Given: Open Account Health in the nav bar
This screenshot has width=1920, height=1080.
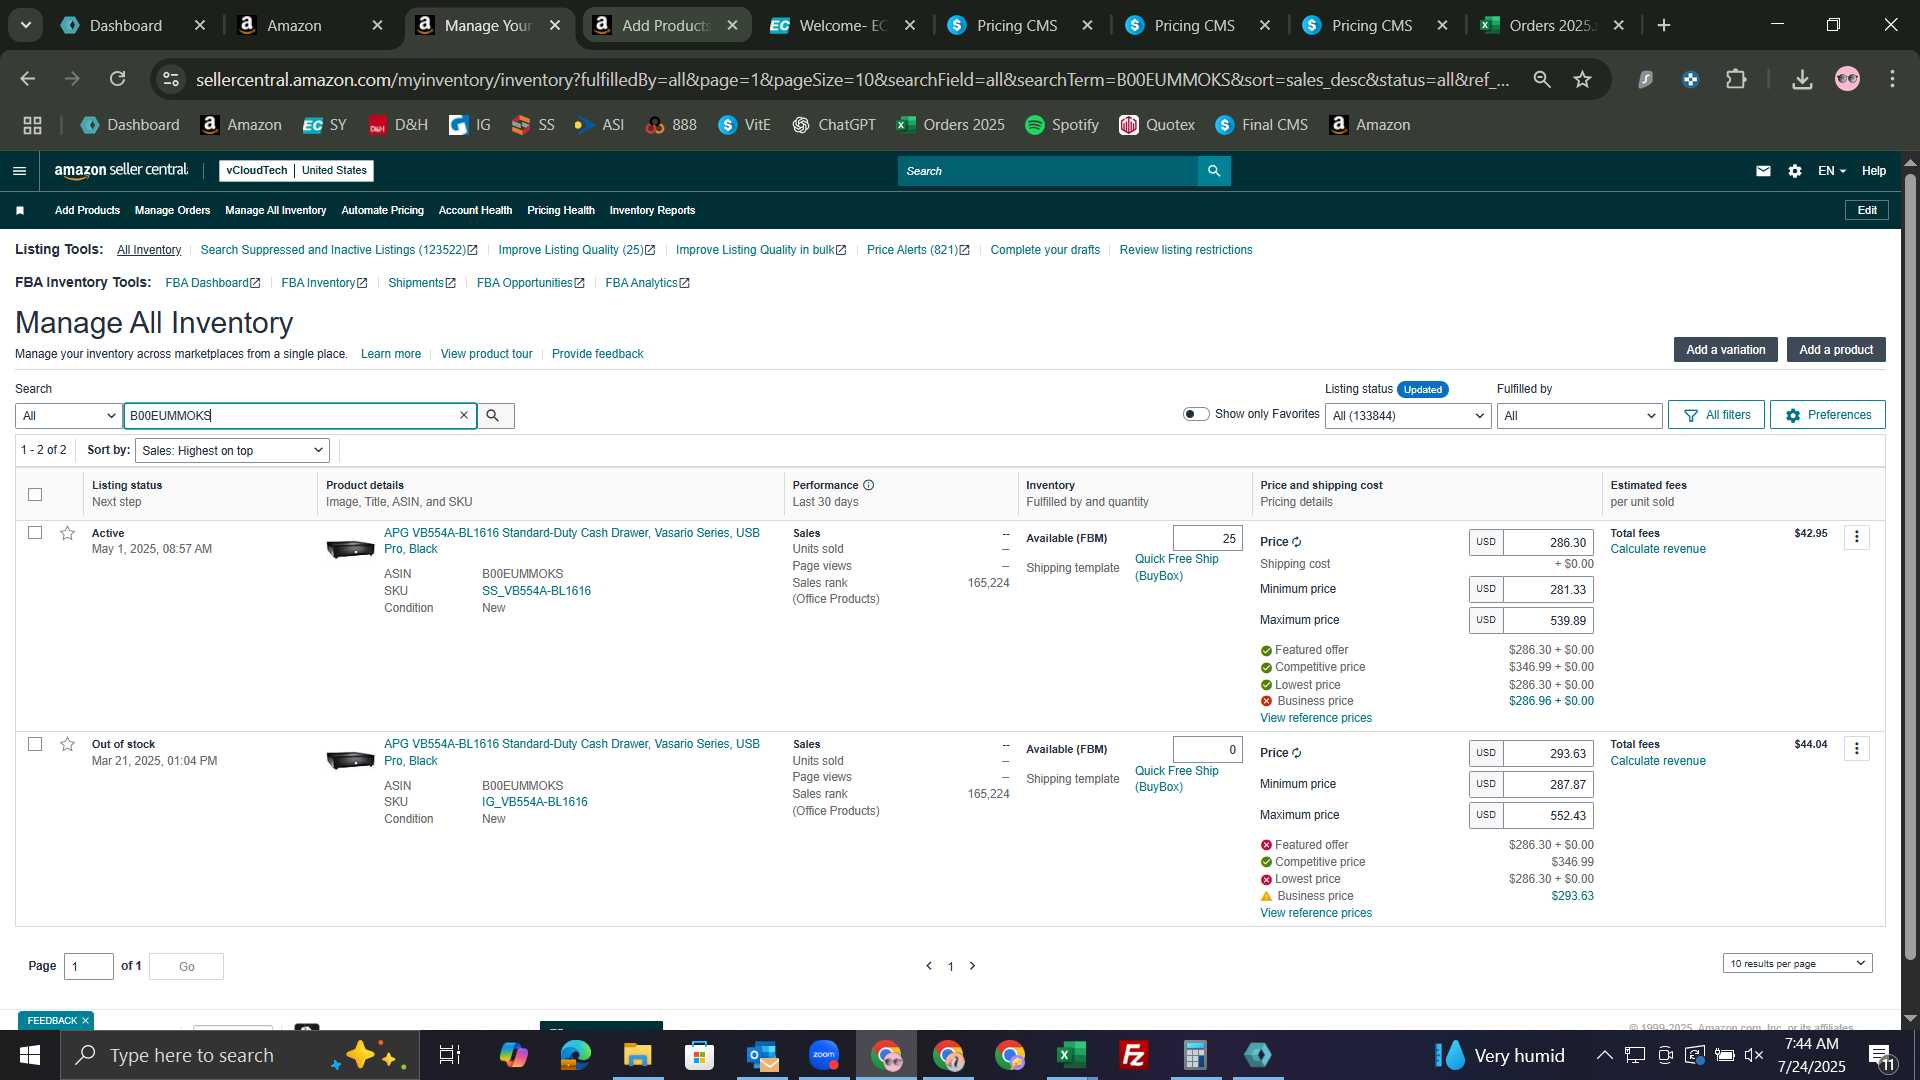Looking at the screenshot, I should click(475, 210).
